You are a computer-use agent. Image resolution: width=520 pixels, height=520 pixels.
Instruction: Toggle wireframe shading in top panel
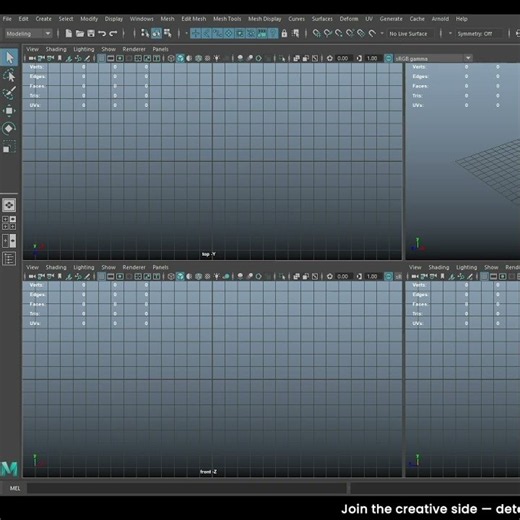point(171,59)
